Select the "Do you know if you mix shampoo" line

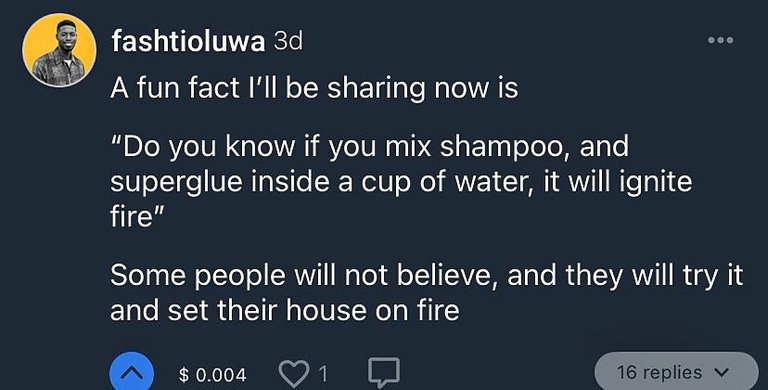(369, 148)
